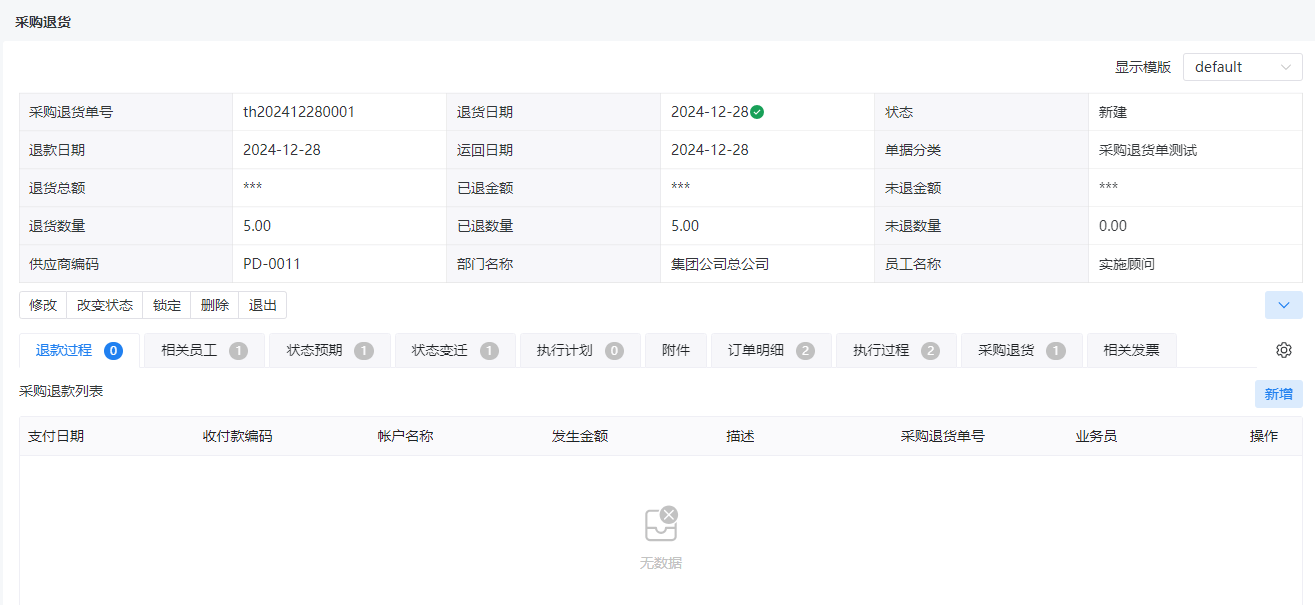Click the settings gear icon beside tabs
Screen dimensions: 1315x605
point(1284,350)
